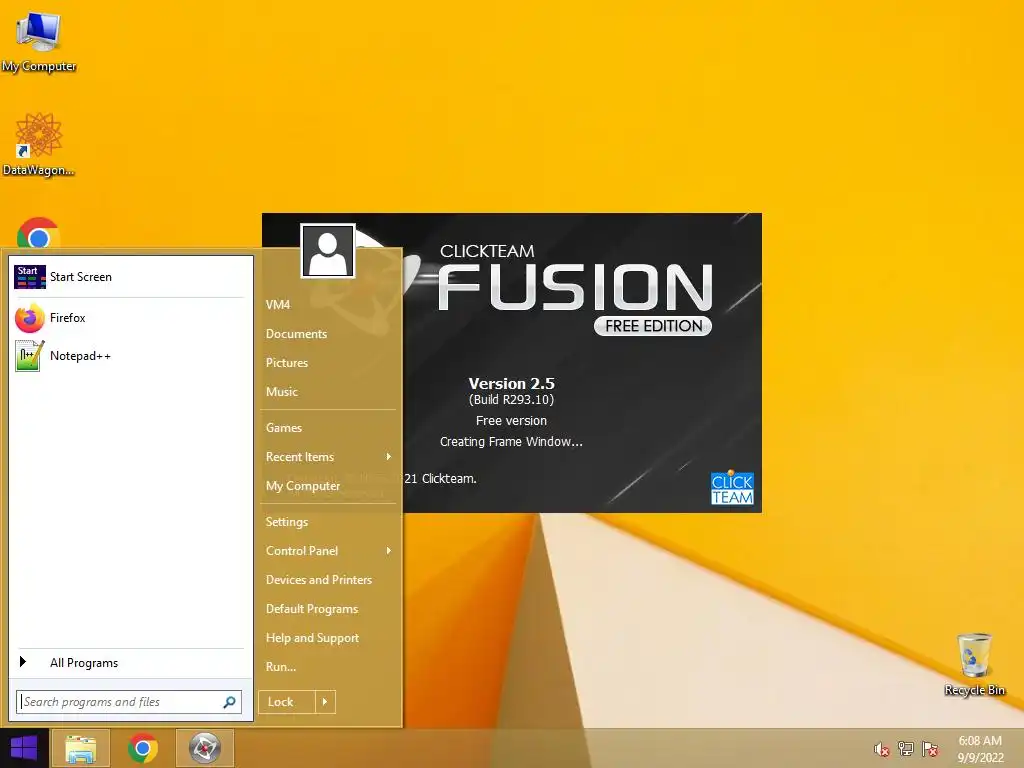Image resolution: width=1024 pixels, height=768 pixels.
Task: Expand the Control Panel submenu arrow
Action: tap(389, 551)
